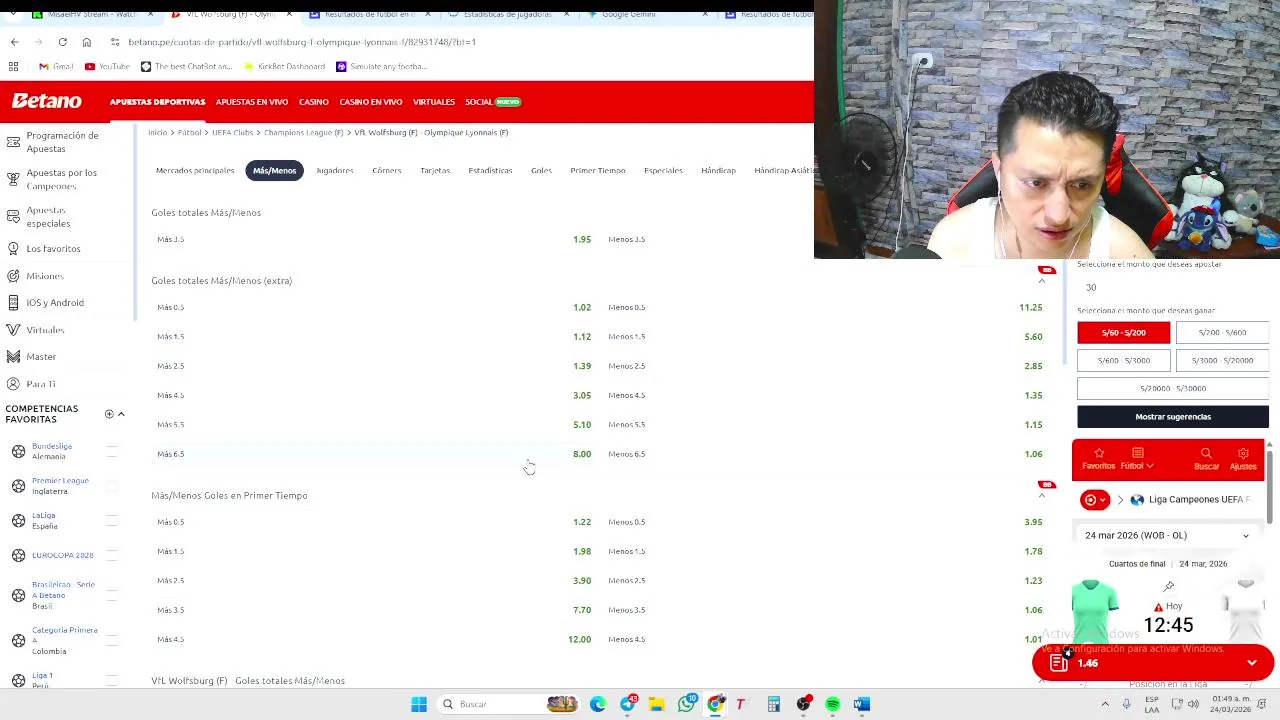Open Social Nuevo menu item
The width and height of the screenshot is (1280, 720).
(x=493, y=102)
